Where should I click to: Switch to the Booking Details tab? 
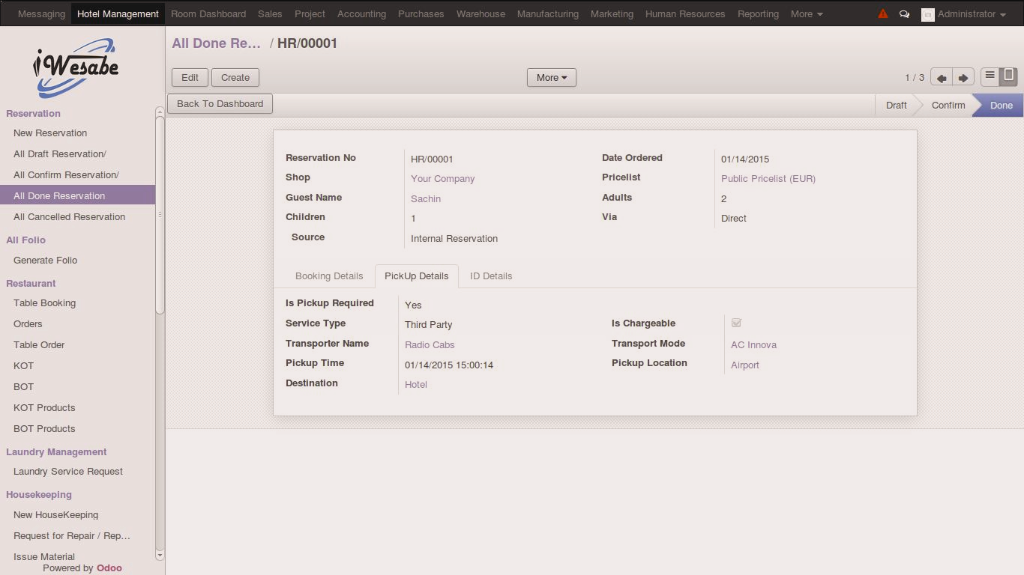tap(329, 276)
